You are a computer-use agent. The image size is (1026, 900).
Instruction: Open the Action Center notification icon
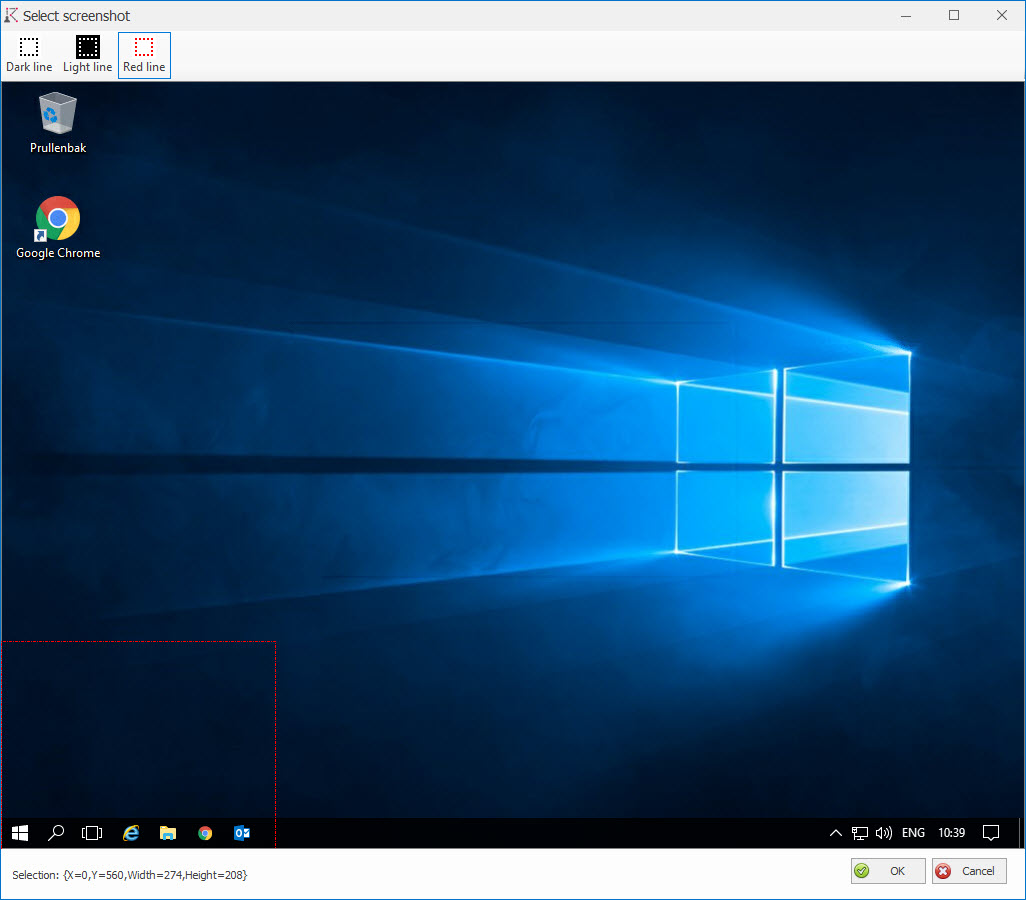click(x=991, y=833)
